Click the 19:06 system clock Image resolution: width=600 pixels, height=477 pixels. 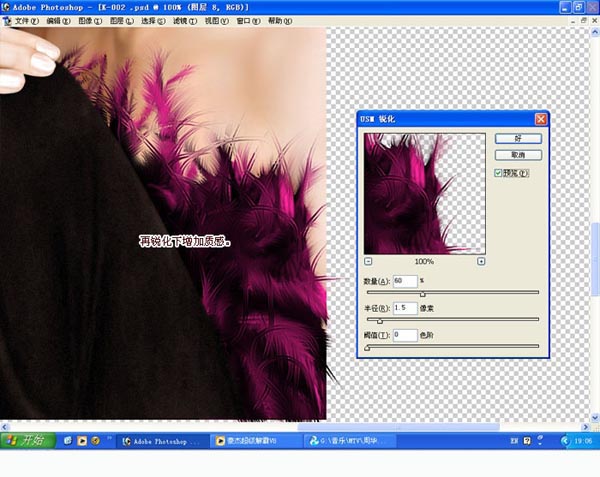tap(583, 441)
